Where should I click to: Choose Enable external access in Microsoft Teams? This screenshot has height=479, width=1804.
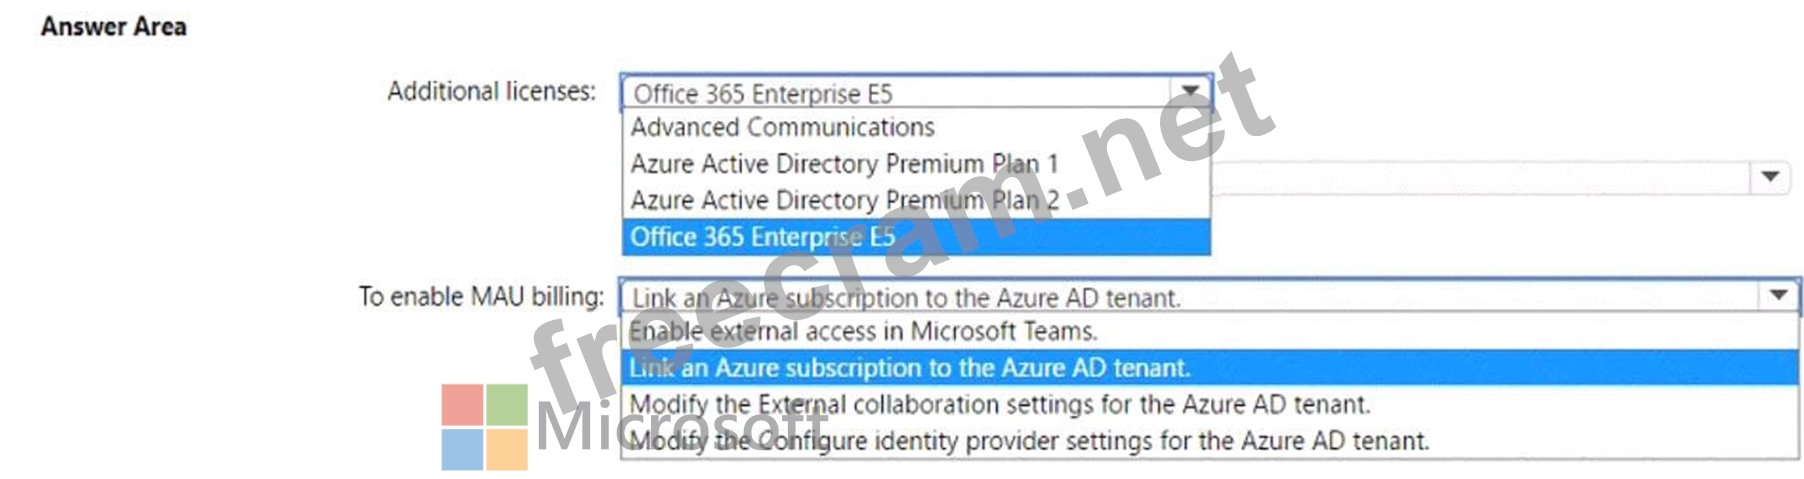(x=862, y=332)
